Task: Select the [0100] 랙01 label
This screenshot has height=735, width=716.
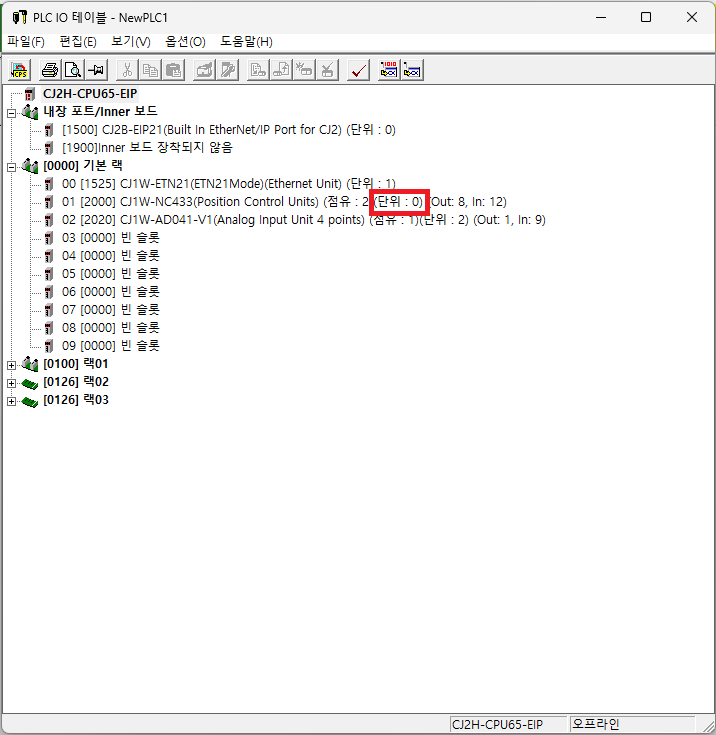Action: [x=76, y=364]
